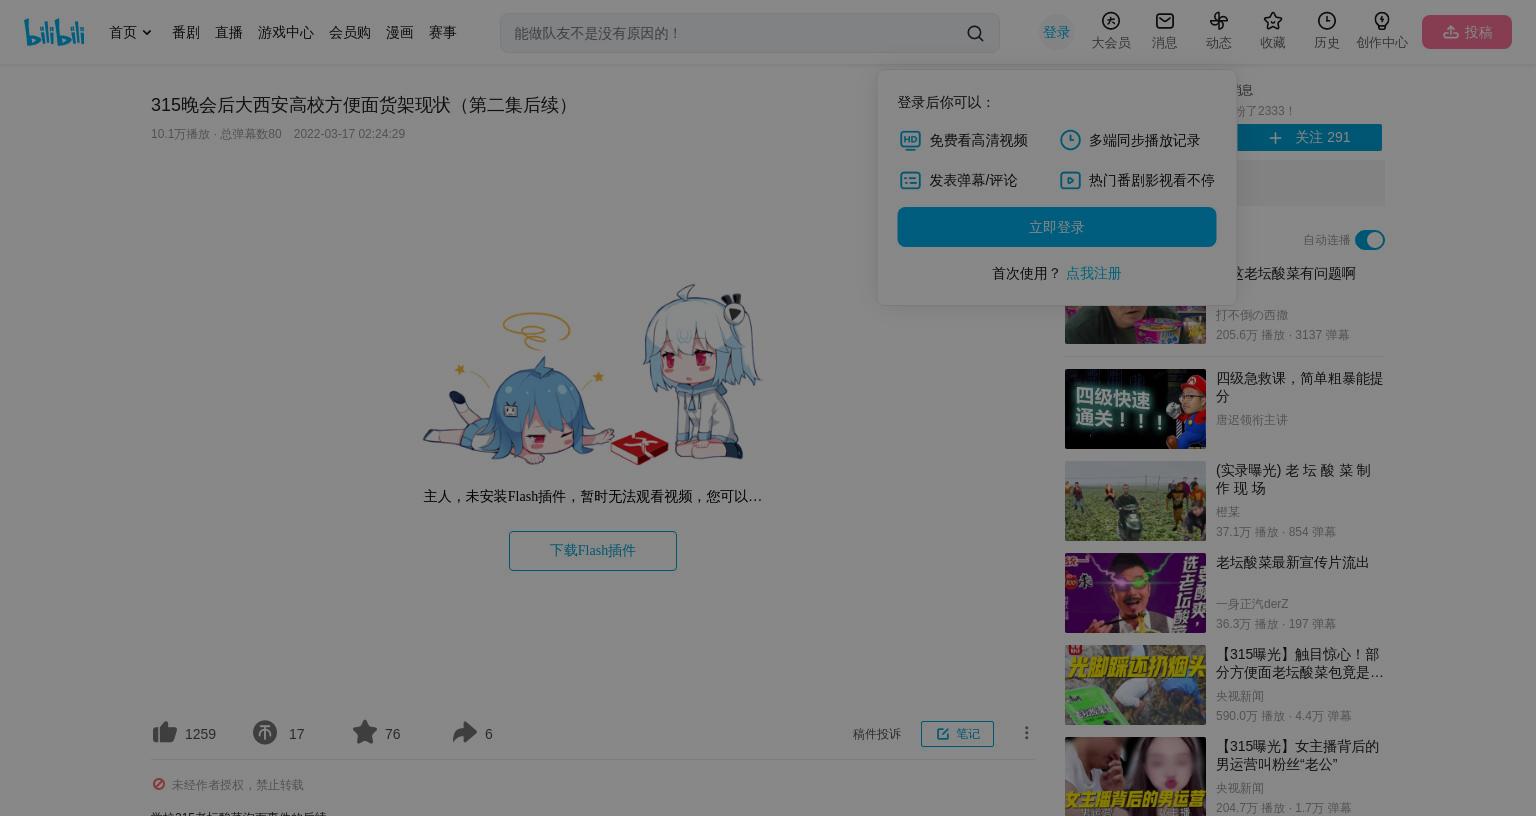Image resolution: width=1536 pixels, height=816 pixels.
Task: Open 光脚踩还扔烟头 video thumbnail
Action: (1135, 685)
